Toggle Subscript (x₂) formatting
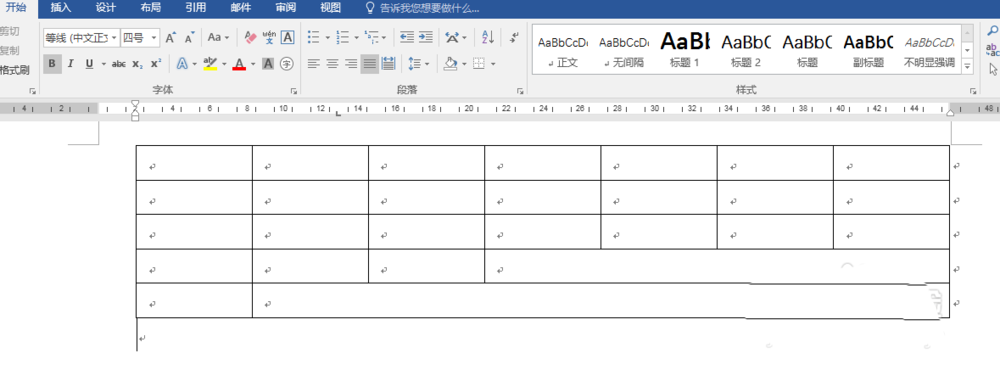This screenshot has width=1000, height=370. click(137, 64)
